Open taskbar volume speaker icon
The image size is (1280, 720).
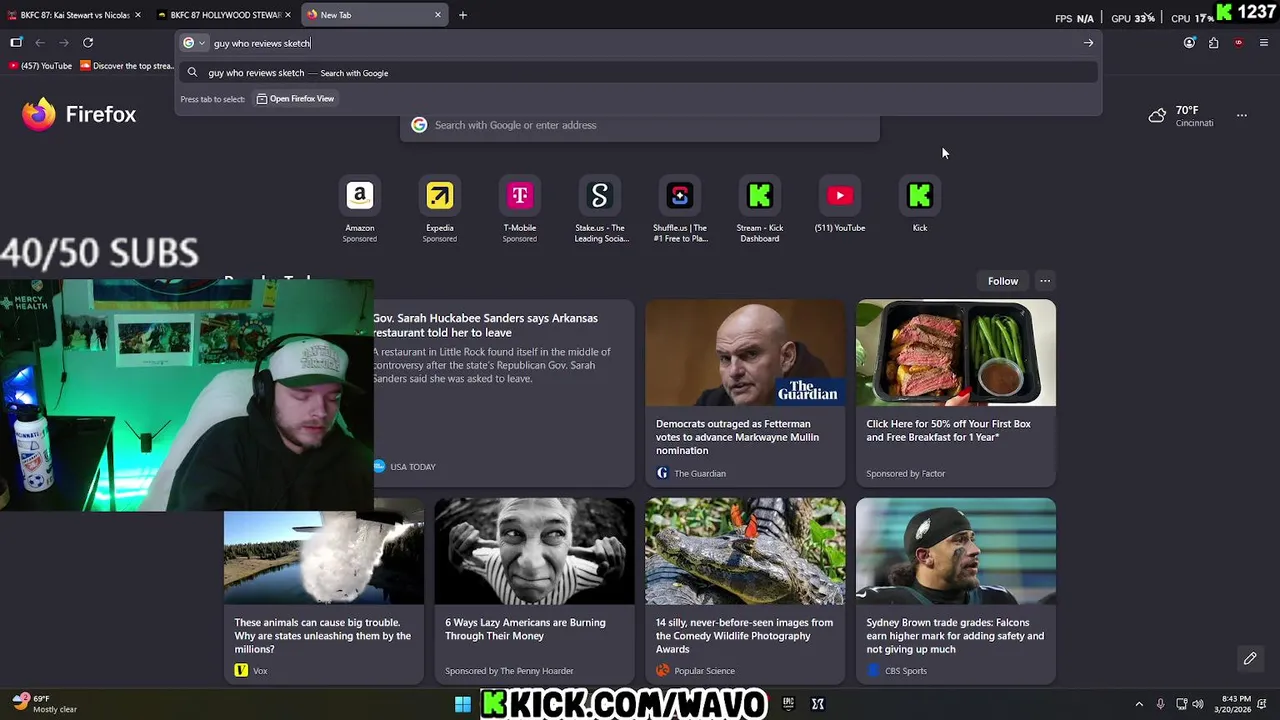[1198, 704]
